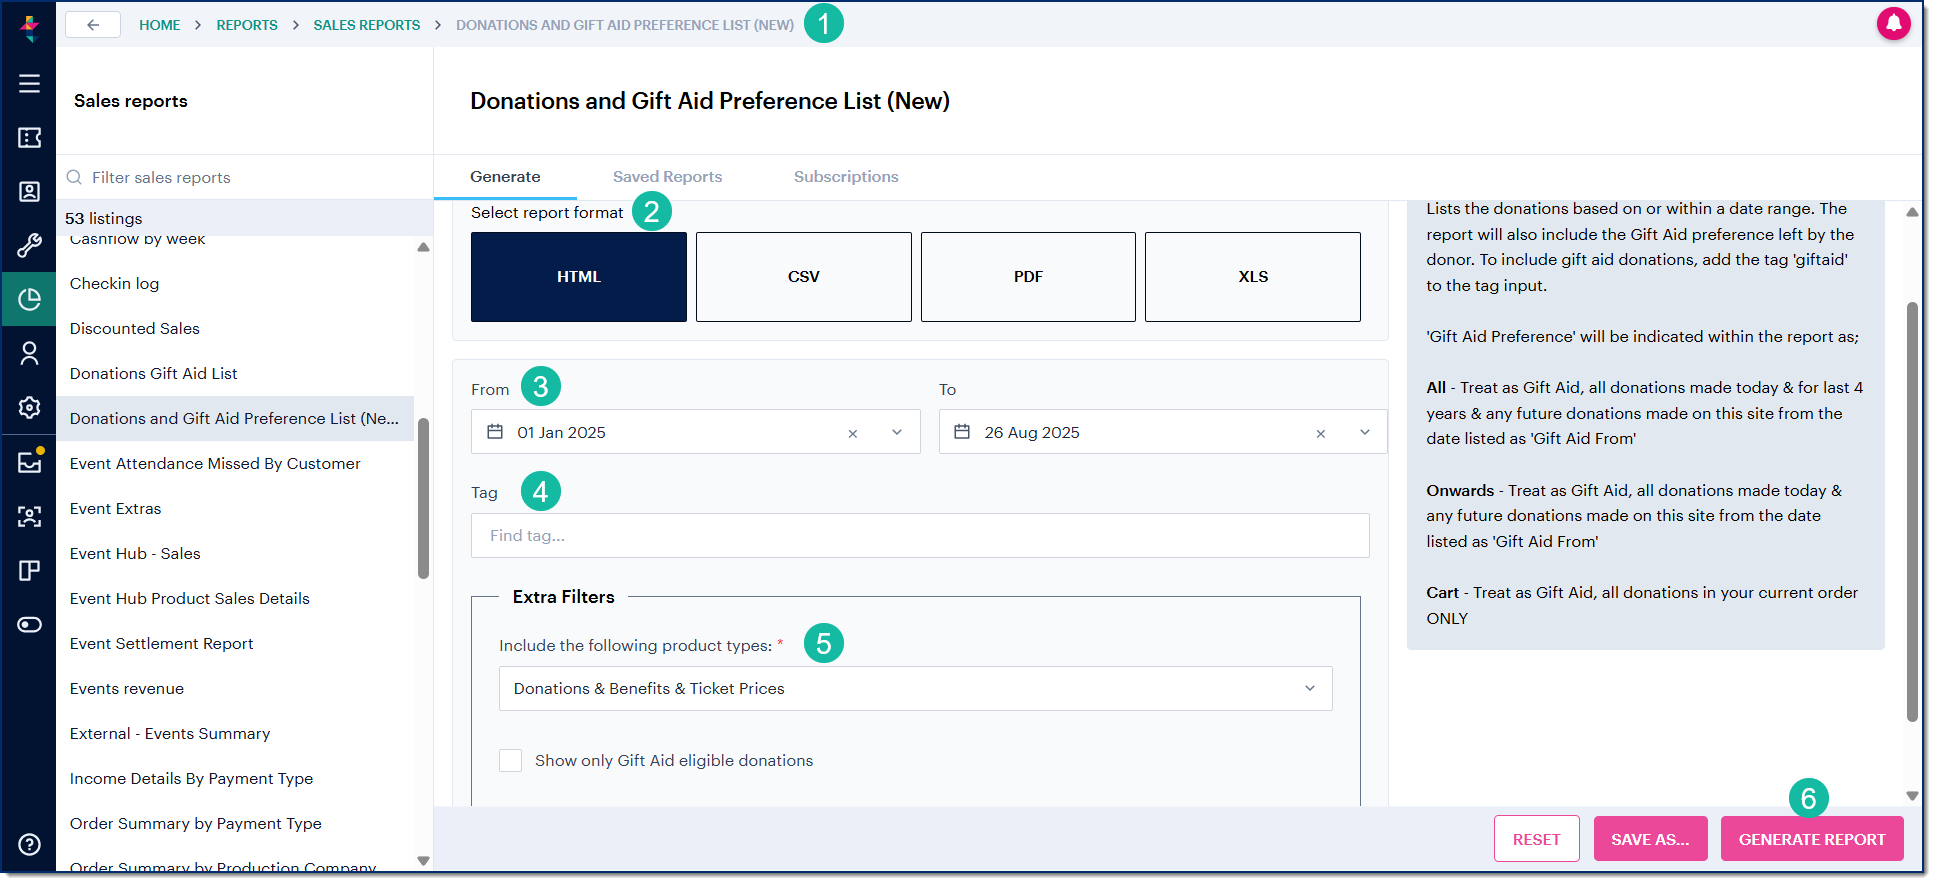The width and height of the screenshot is (1934, 883).
Task: Open Event Attendance Missed By Customer report
Action: tap(215, 463)
